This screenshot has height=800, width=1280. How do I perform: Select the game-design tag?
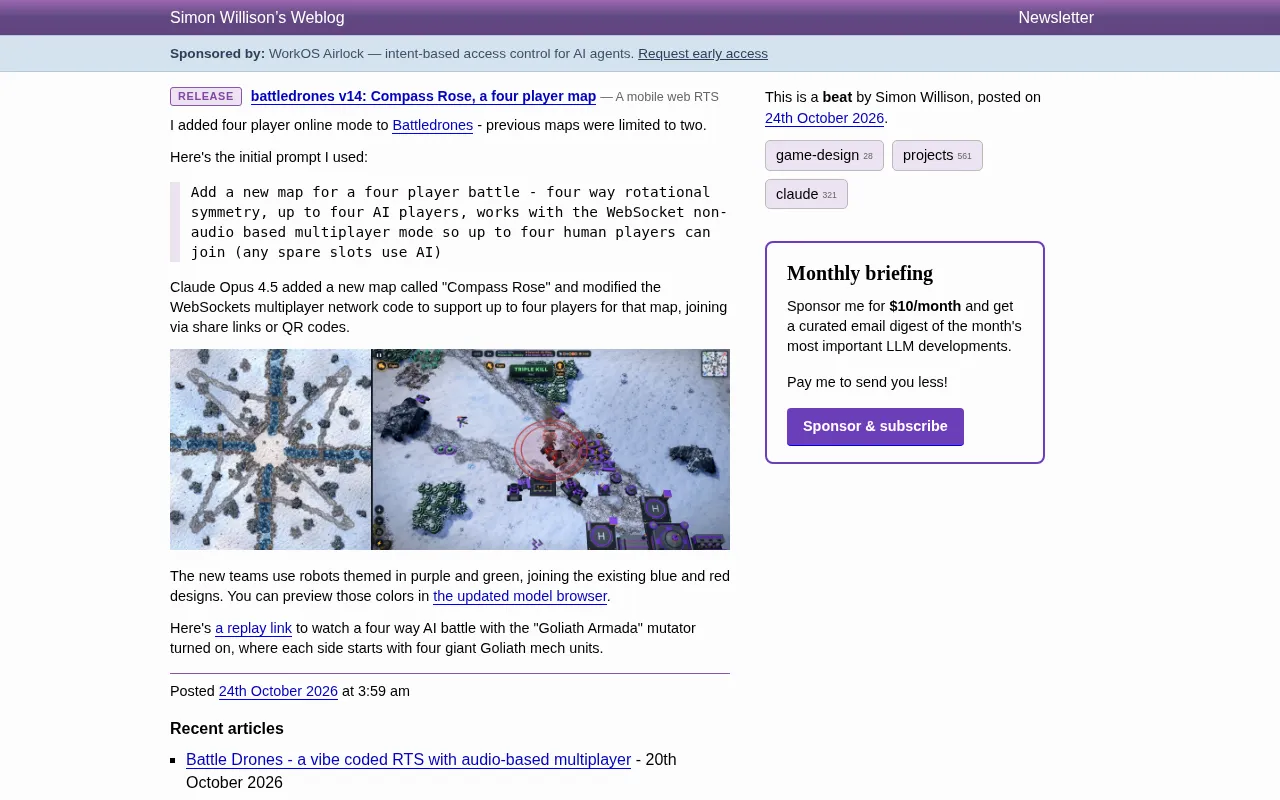[824, 156]
